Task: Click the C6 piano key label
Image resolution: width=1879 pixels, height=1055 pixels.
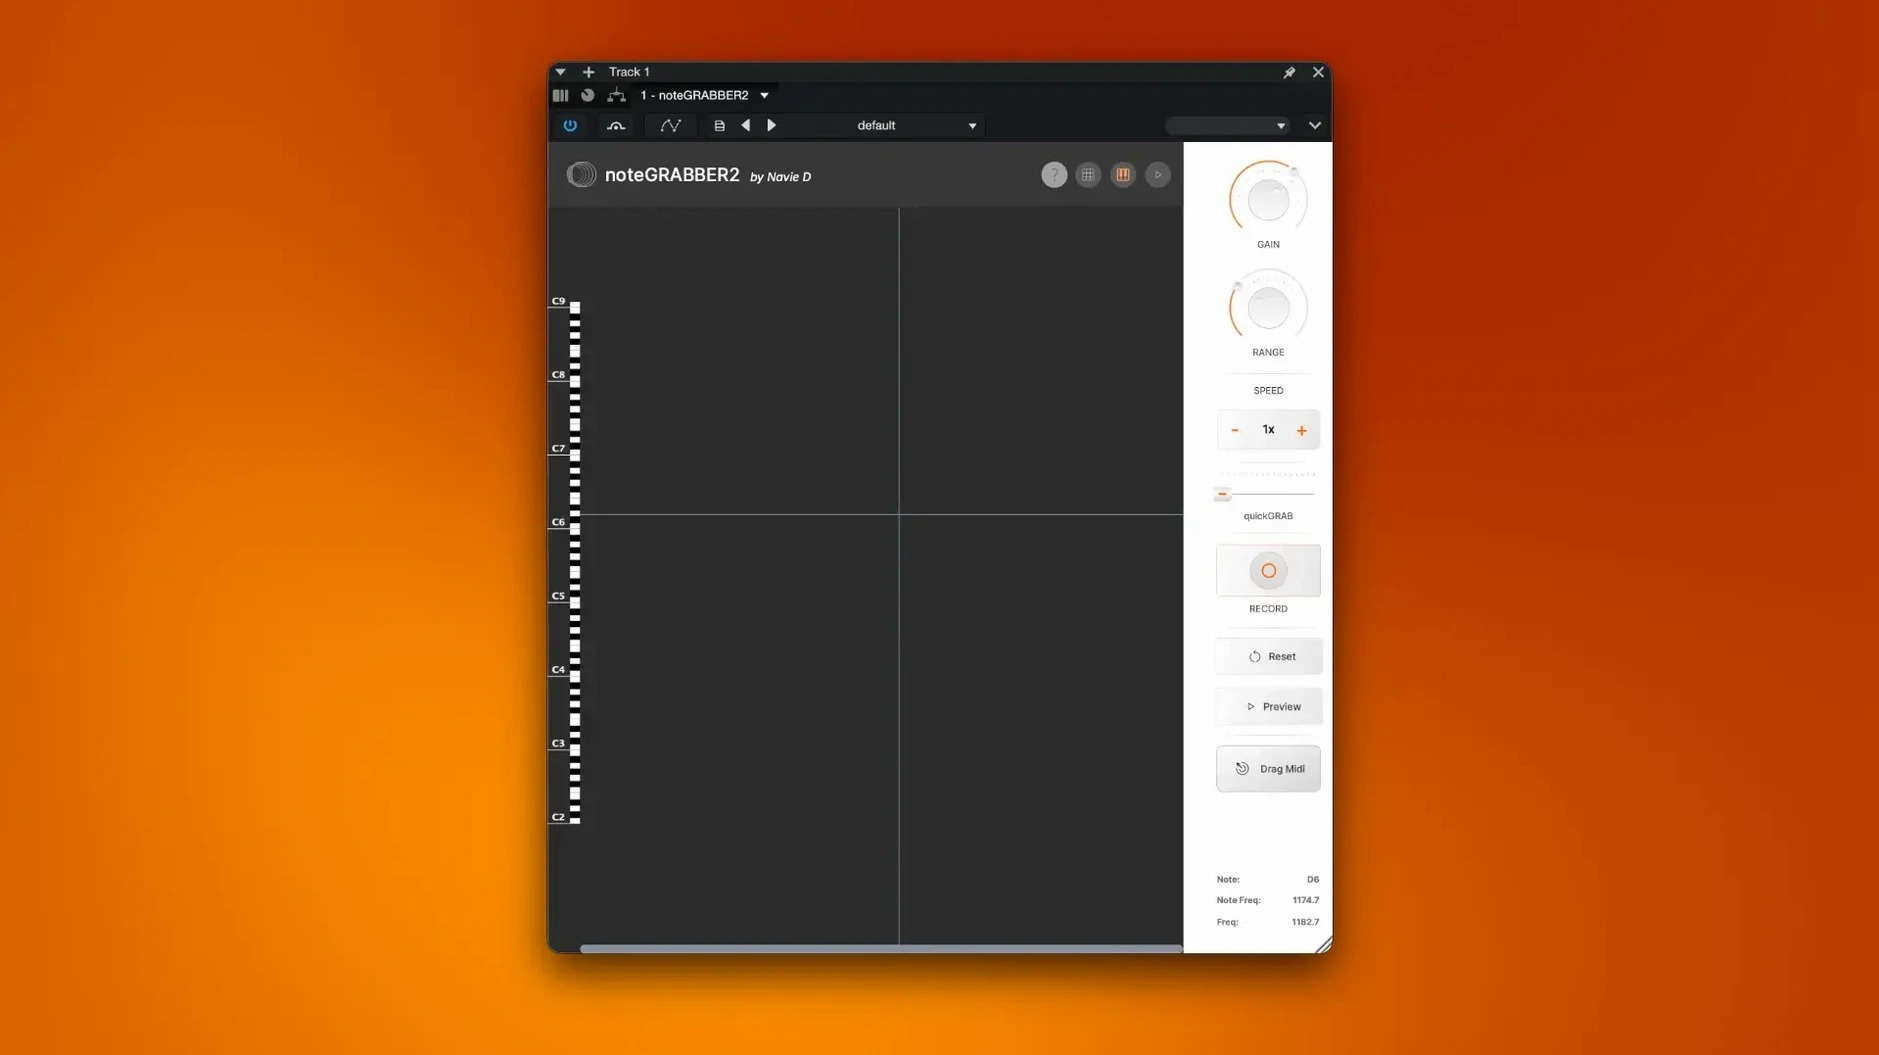Action: coord(558,522)
